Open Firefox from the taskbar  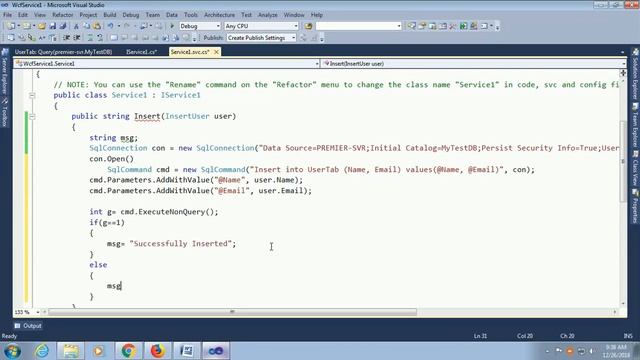click(157, 351)
